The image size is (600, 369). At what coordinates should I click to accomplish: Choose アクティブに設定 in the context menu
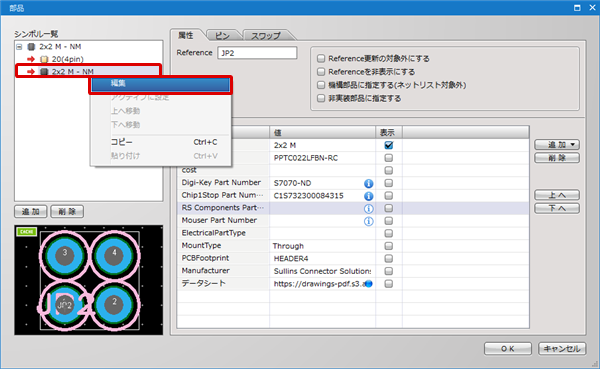click(161, 98)
